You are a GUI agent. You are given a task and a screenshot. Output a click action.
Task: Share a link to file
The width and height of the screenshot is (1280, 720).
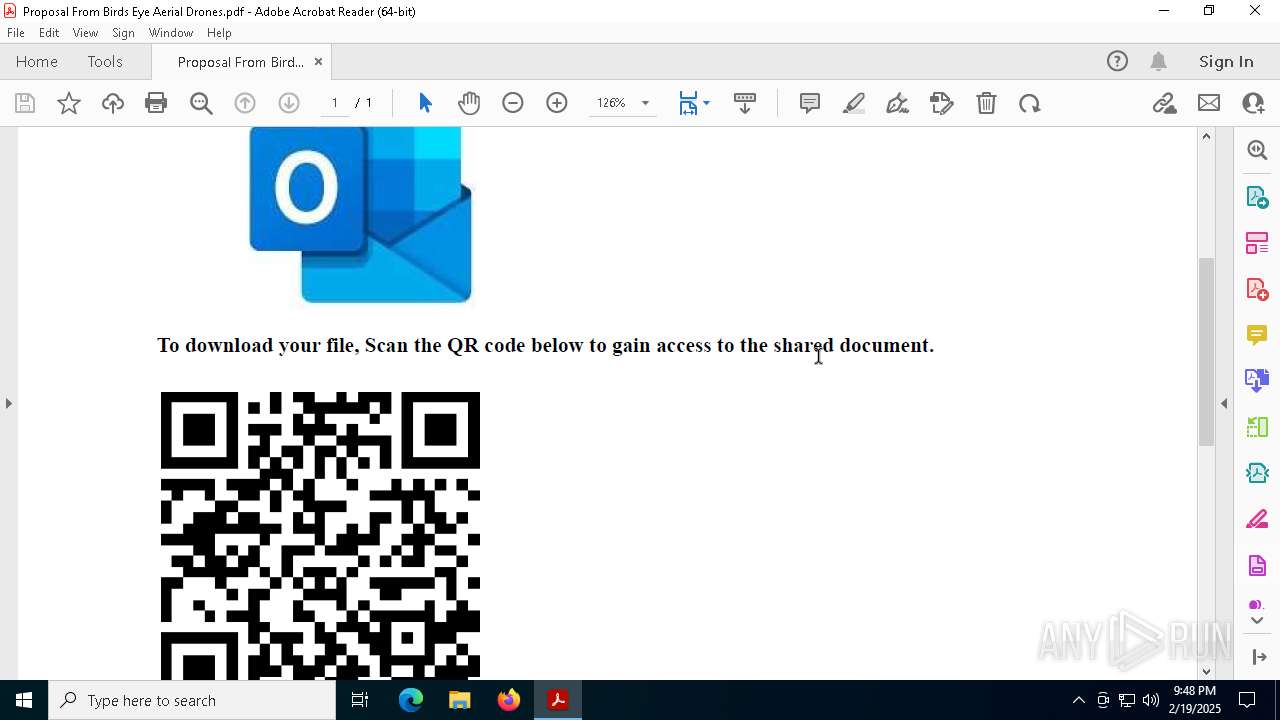(x=1165, y=103)
